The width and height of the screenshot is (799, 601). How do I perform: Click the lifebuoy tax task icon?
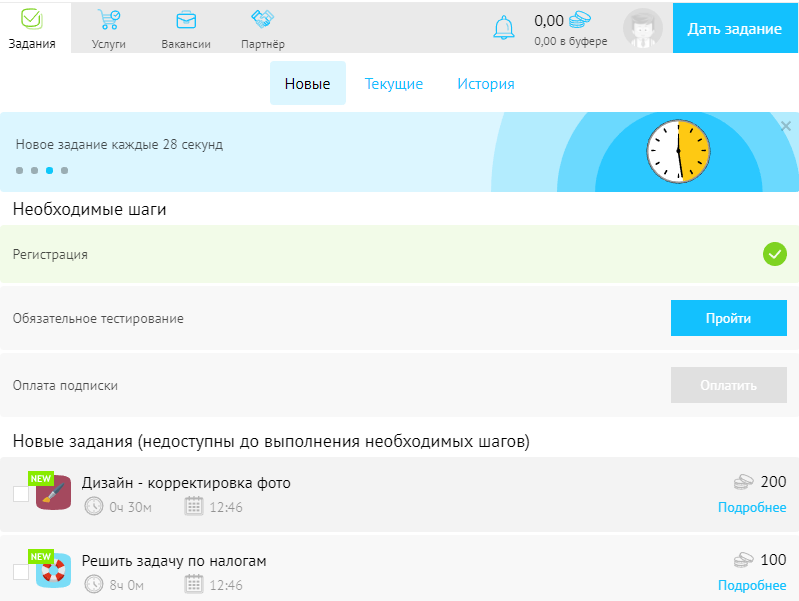[54, 570]
